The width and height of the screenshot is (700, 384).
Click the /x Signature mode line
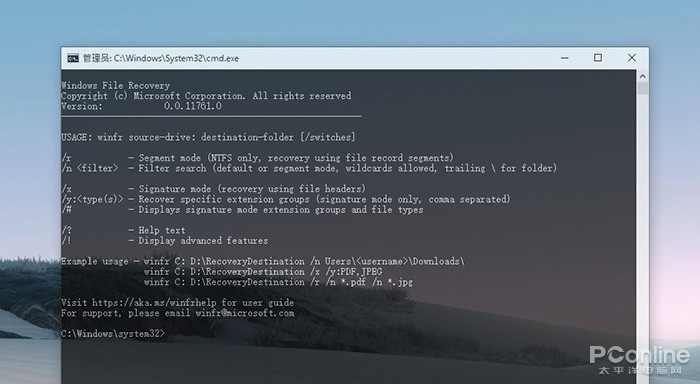(x=213, y=189)
